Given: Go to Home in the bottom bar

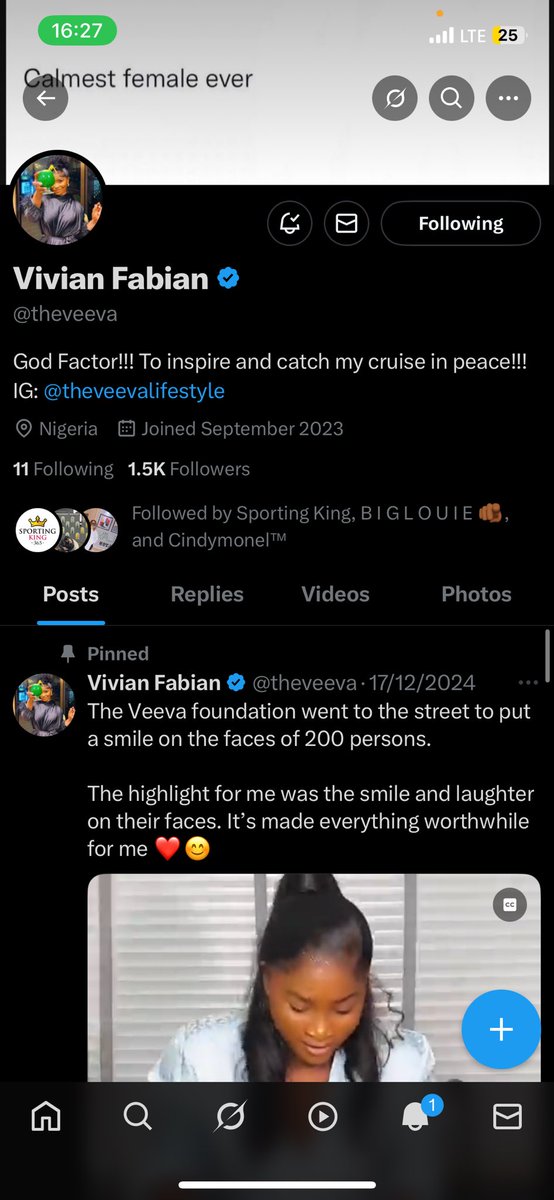Looking at the screenshot, I should tap(46, 1115).
